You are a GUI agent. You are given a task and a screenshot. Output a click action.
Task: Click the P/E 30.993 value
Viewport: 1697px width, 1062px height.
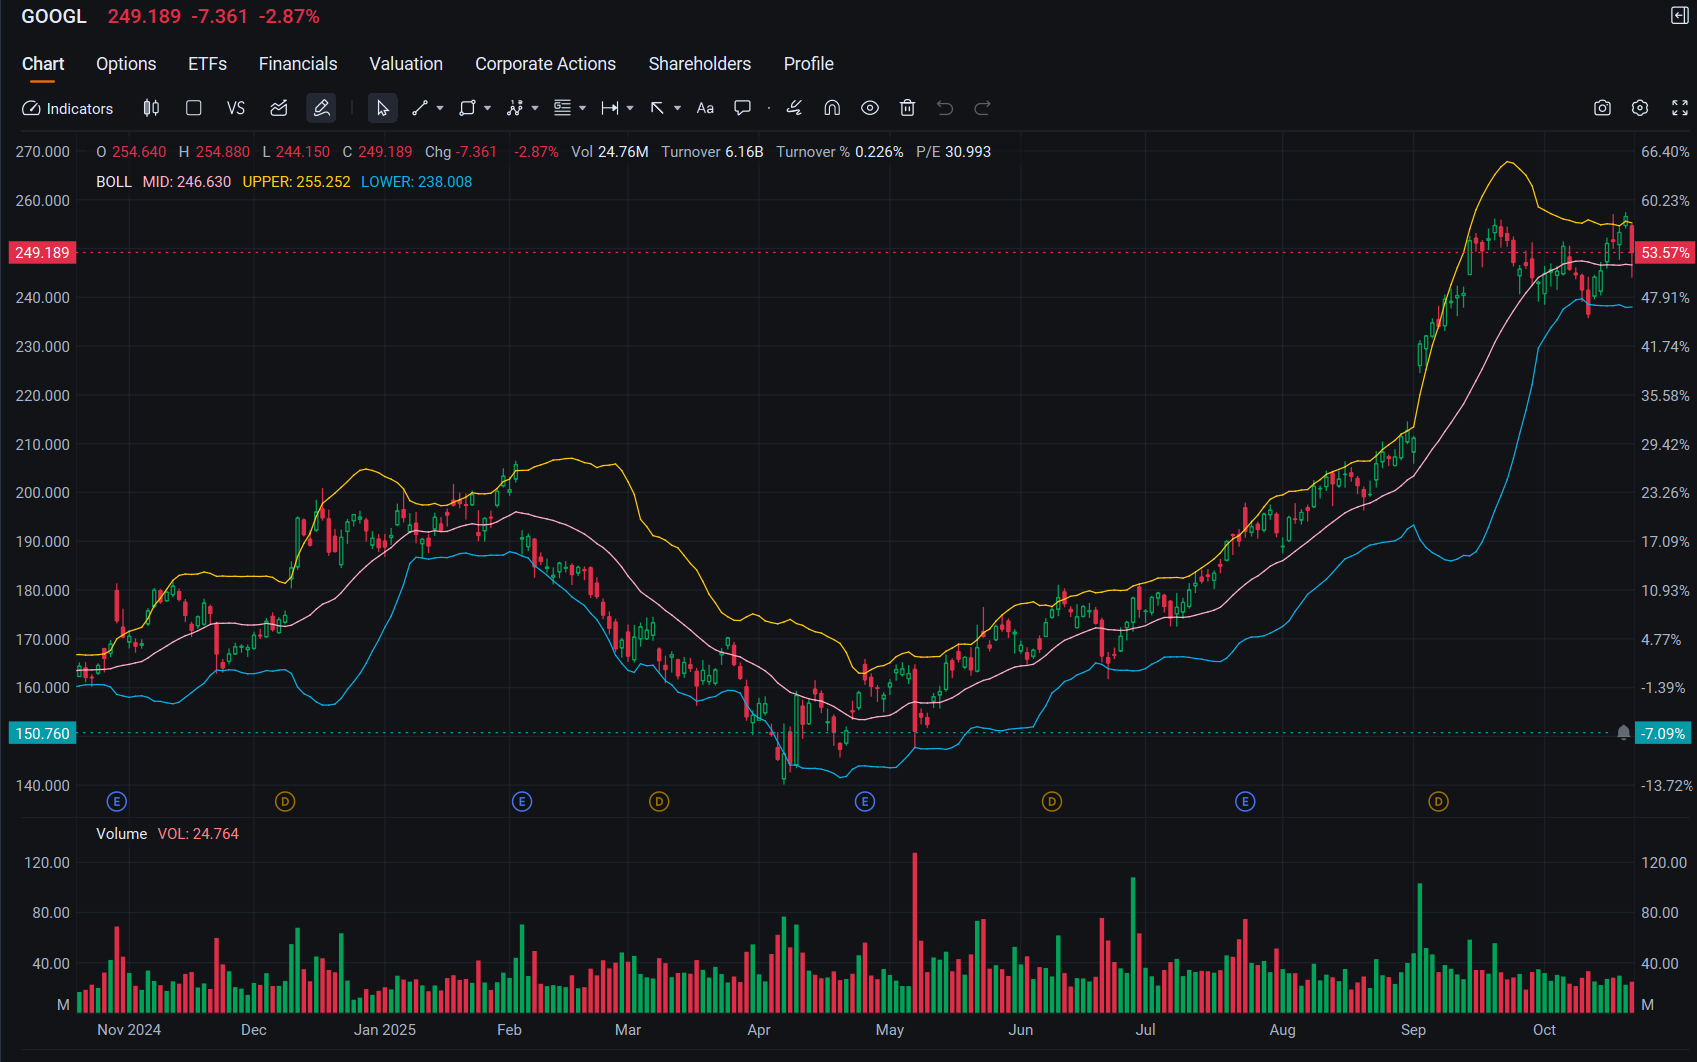coord(954,152)
